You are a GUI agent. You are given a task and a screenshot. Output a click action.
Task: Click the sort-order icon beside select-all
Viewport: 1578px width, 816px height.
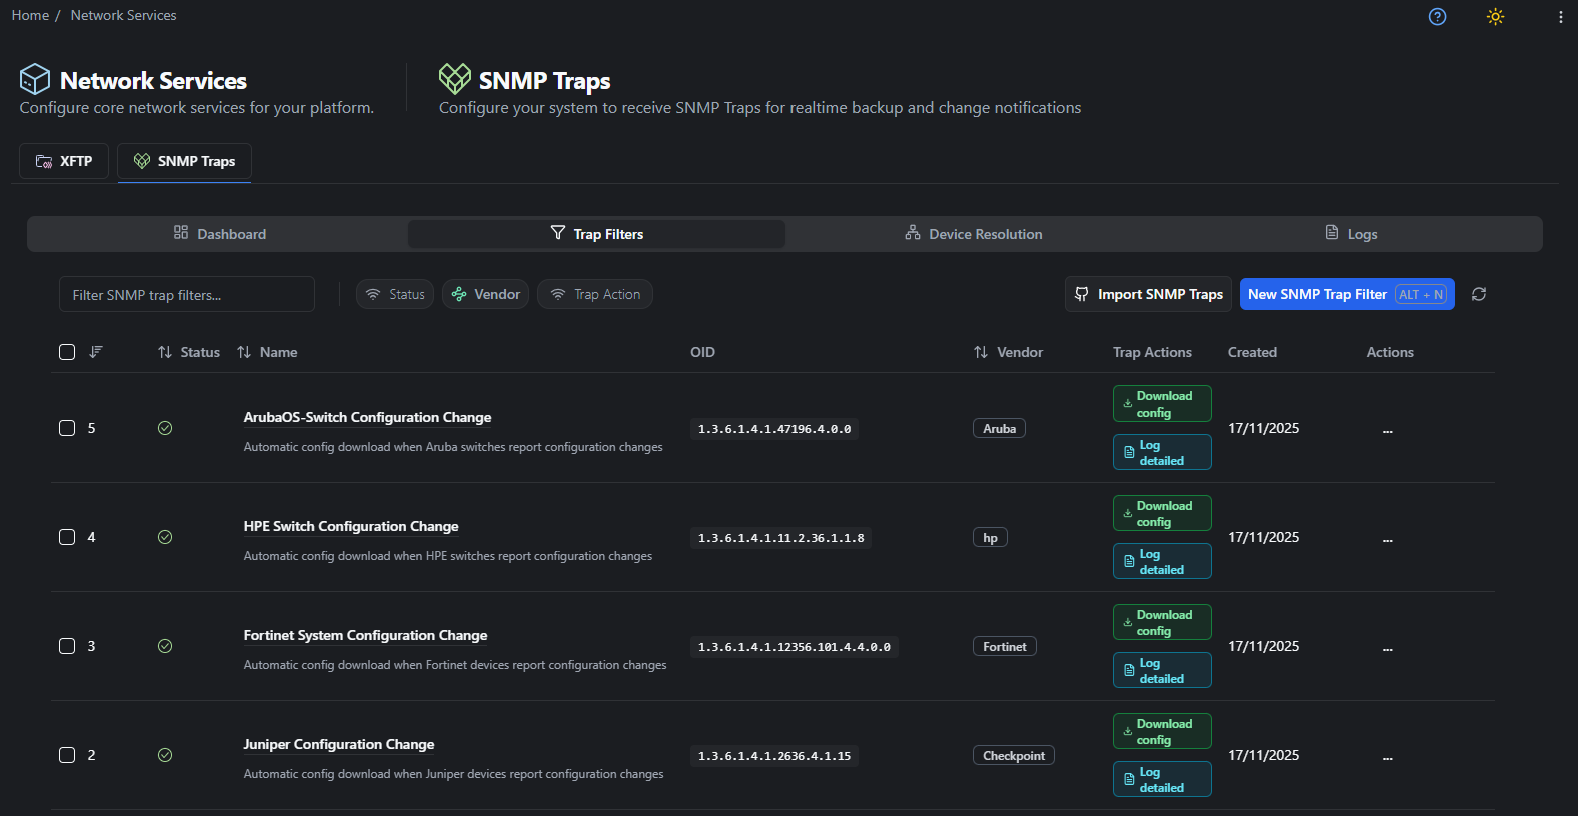(96, 352)
